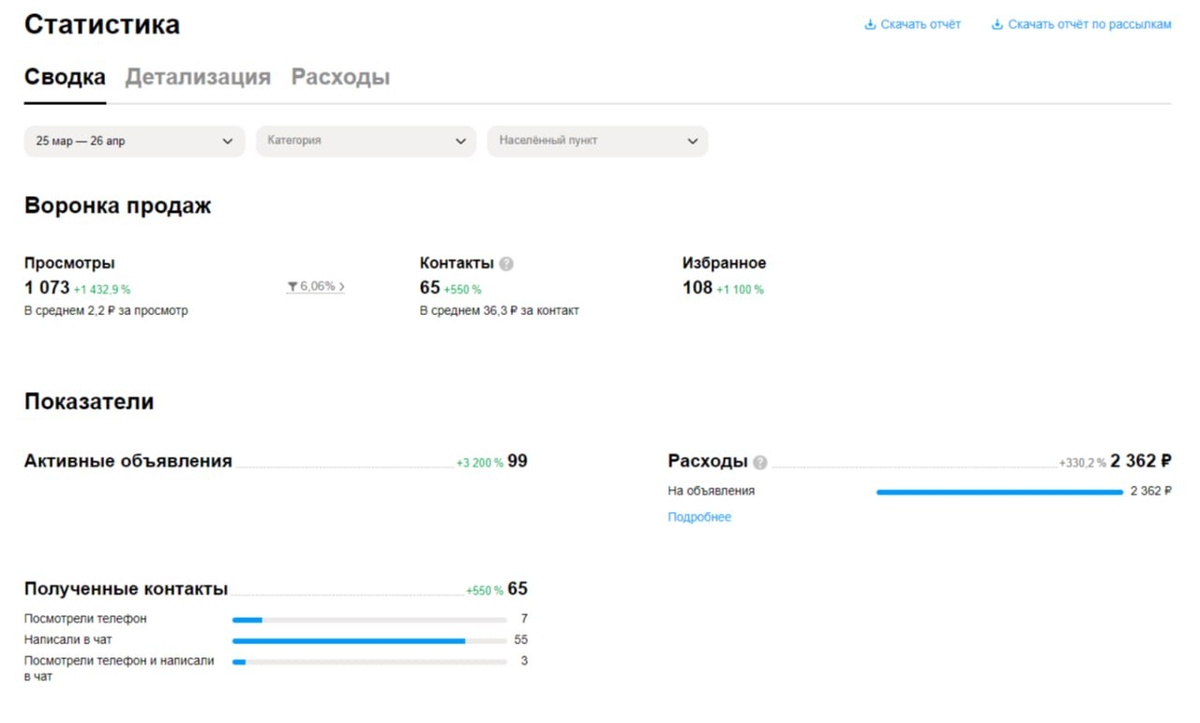Click the Написали в чат count 55
This screenshot has height=723, width=1200.
click(x=520, y=640)
